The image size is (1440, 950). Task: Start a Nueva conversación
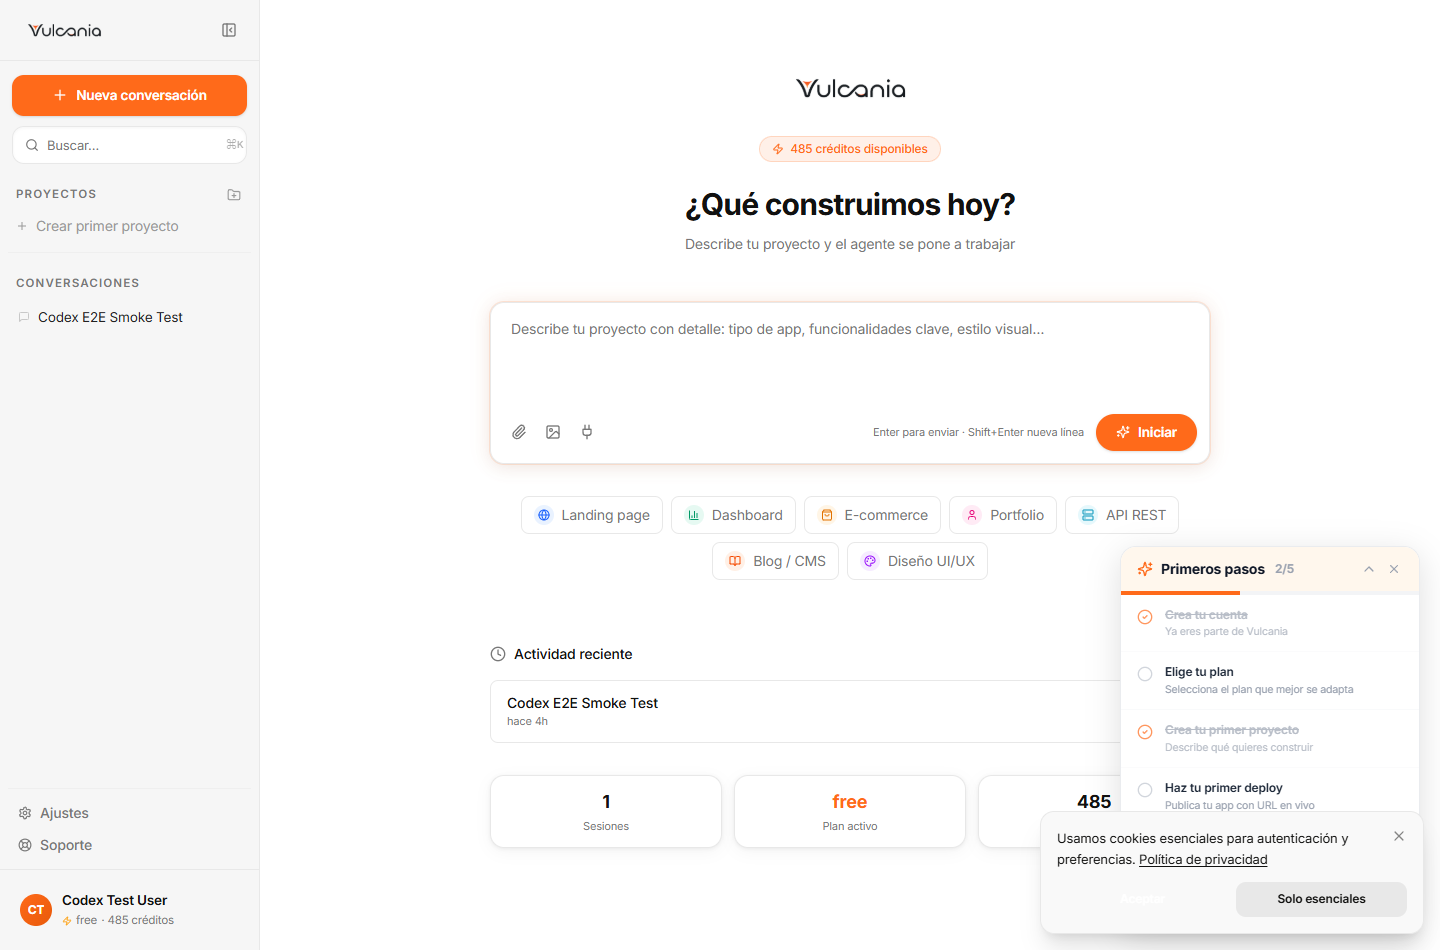129,95
